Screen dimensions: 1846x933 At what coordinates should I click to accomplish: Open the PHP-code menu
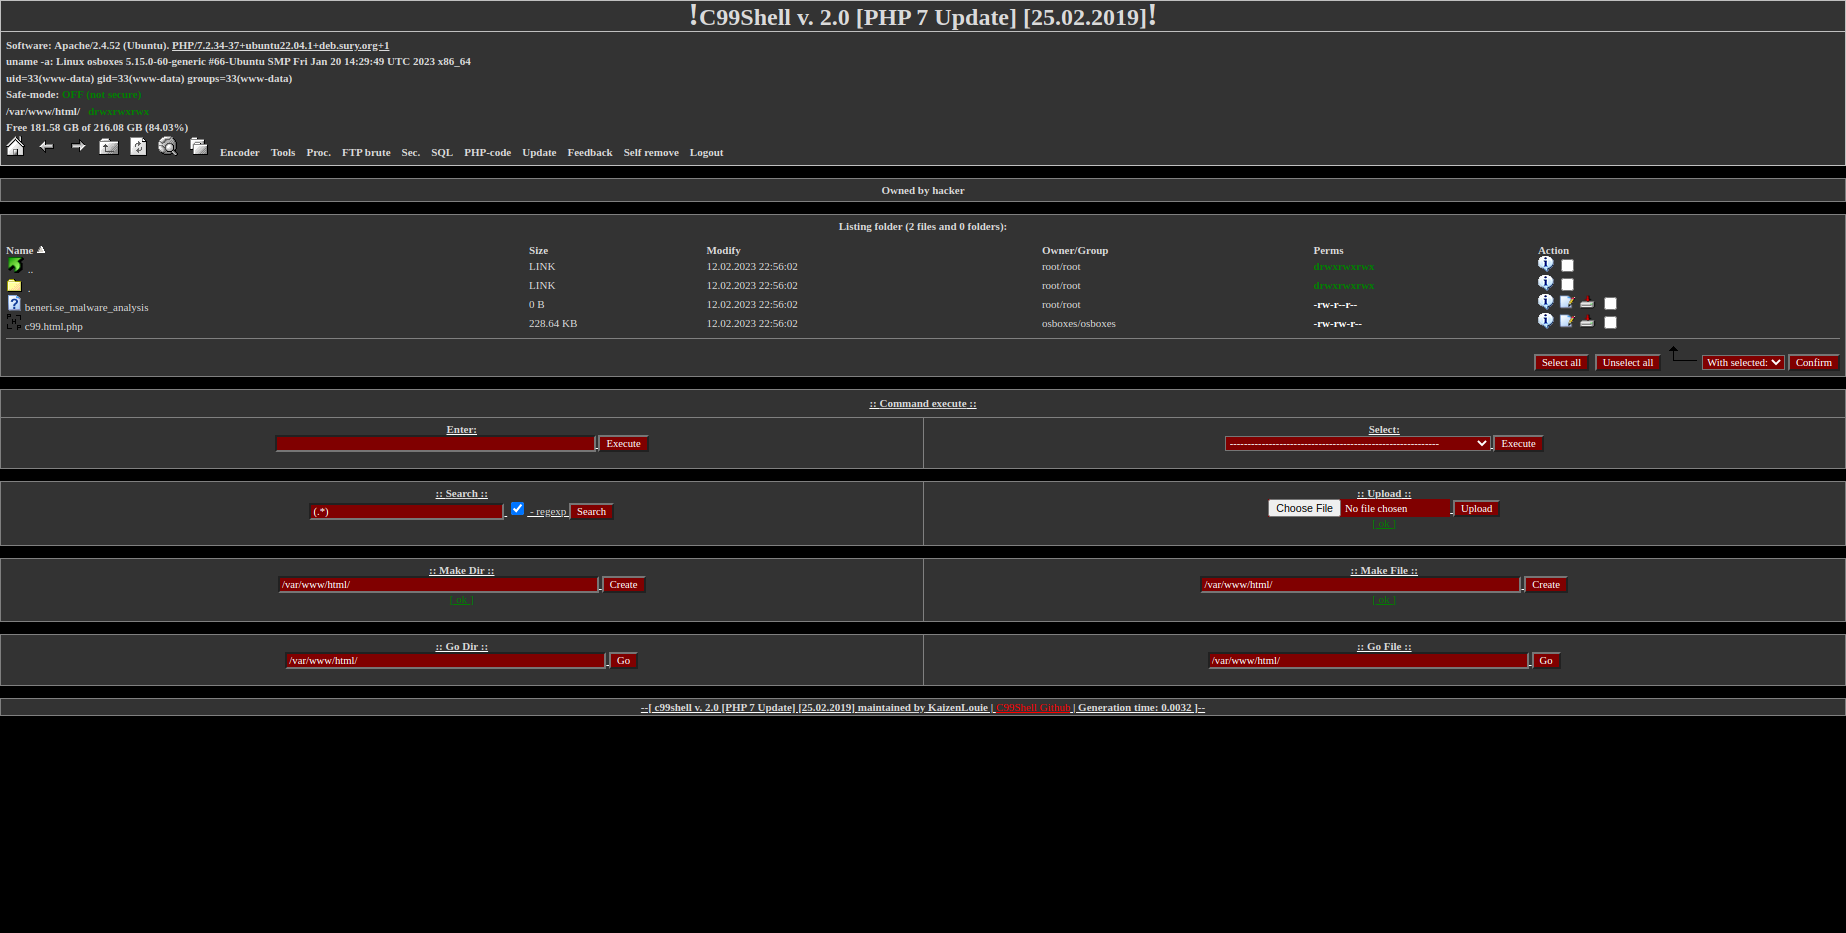tap(488, 153)
